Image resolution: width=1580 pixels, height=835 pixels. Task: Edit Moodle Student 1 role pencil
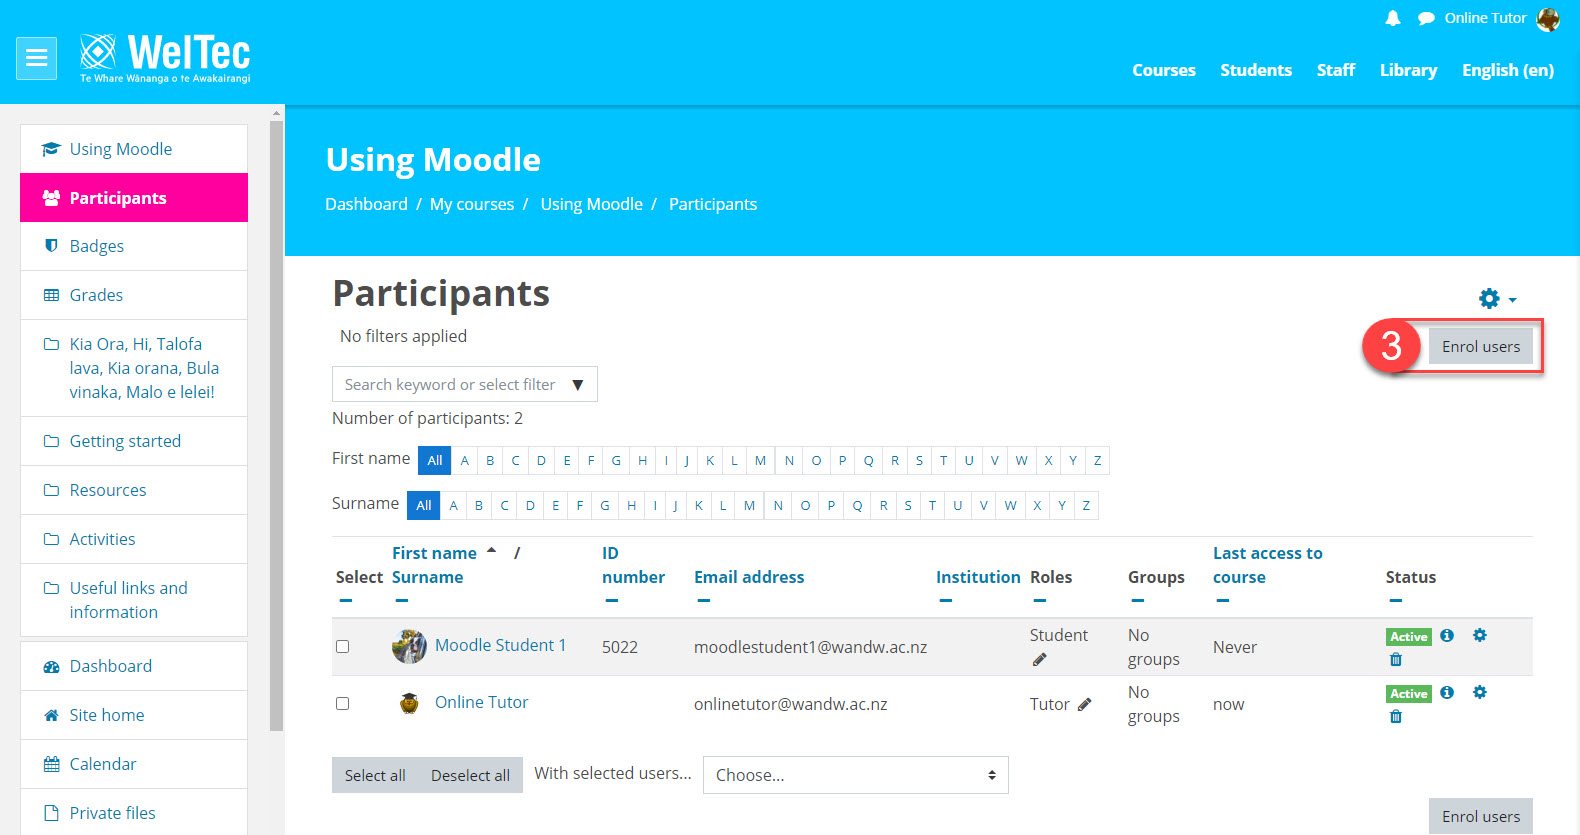tap(1039, 659)
